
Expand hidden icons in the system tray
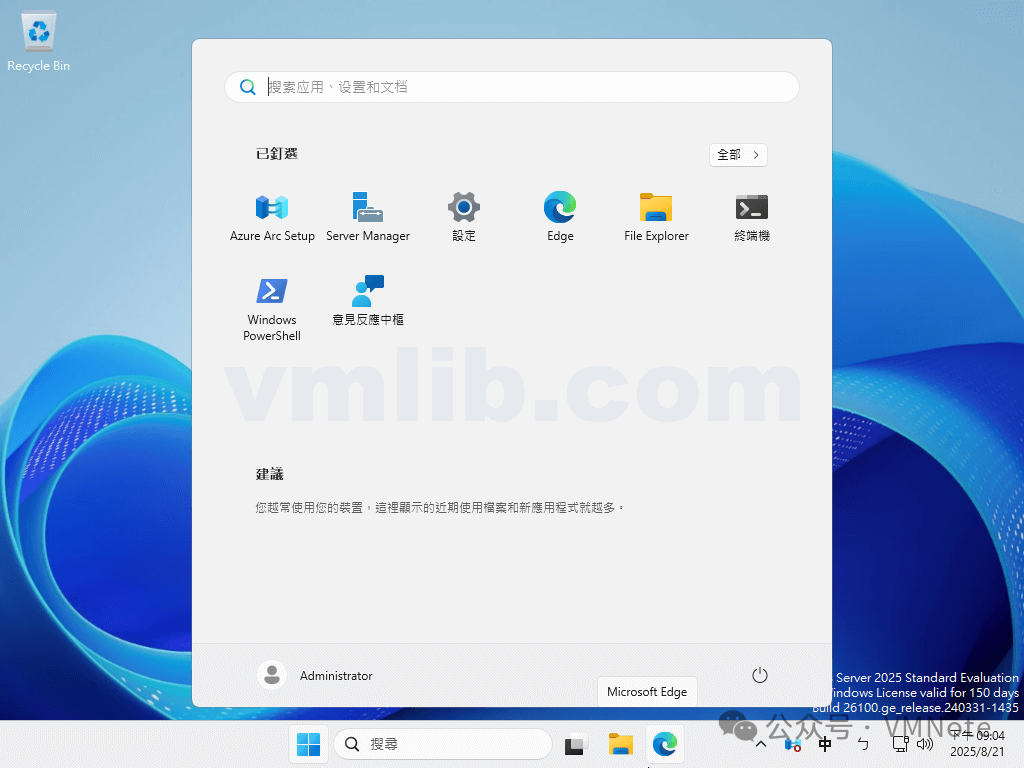(761, 744)
